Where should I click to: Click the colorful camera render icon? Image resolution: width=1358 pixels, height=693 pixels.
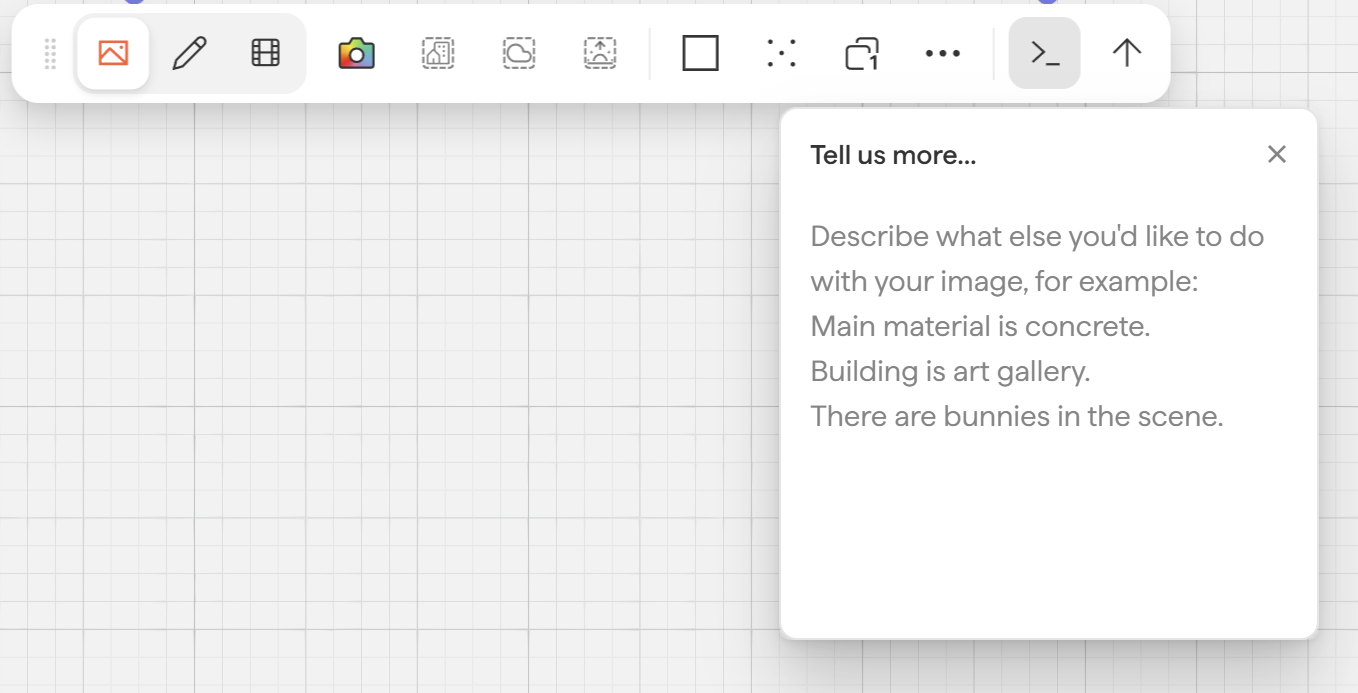[356, 53]
